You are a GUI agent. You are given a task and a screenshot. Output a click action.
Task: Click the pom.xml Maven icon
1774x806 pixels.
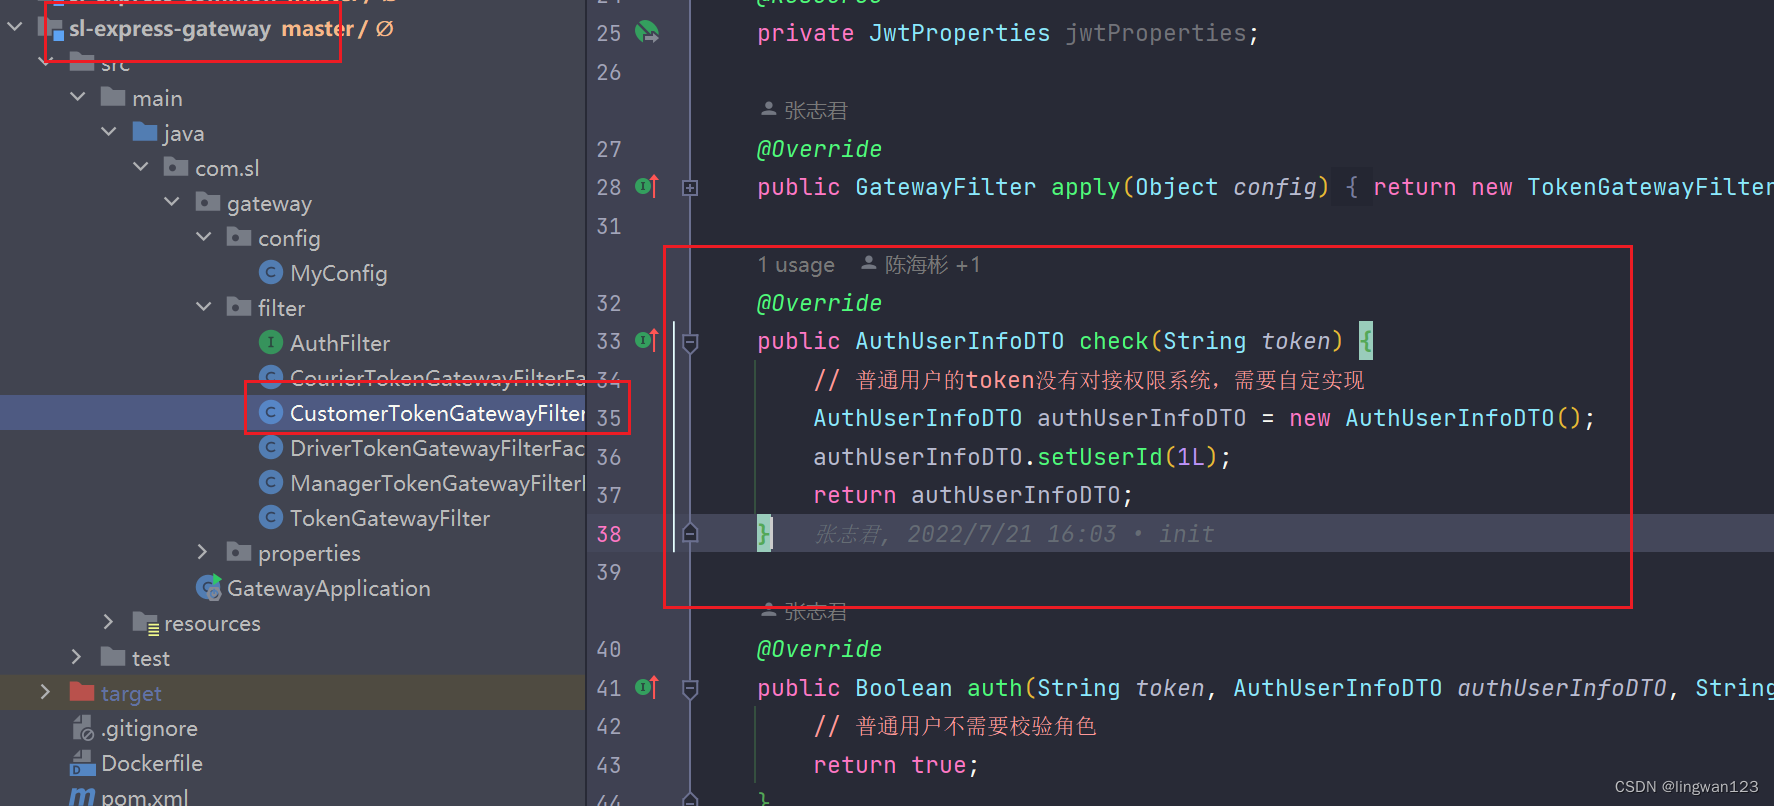click(x=82, y=797)
